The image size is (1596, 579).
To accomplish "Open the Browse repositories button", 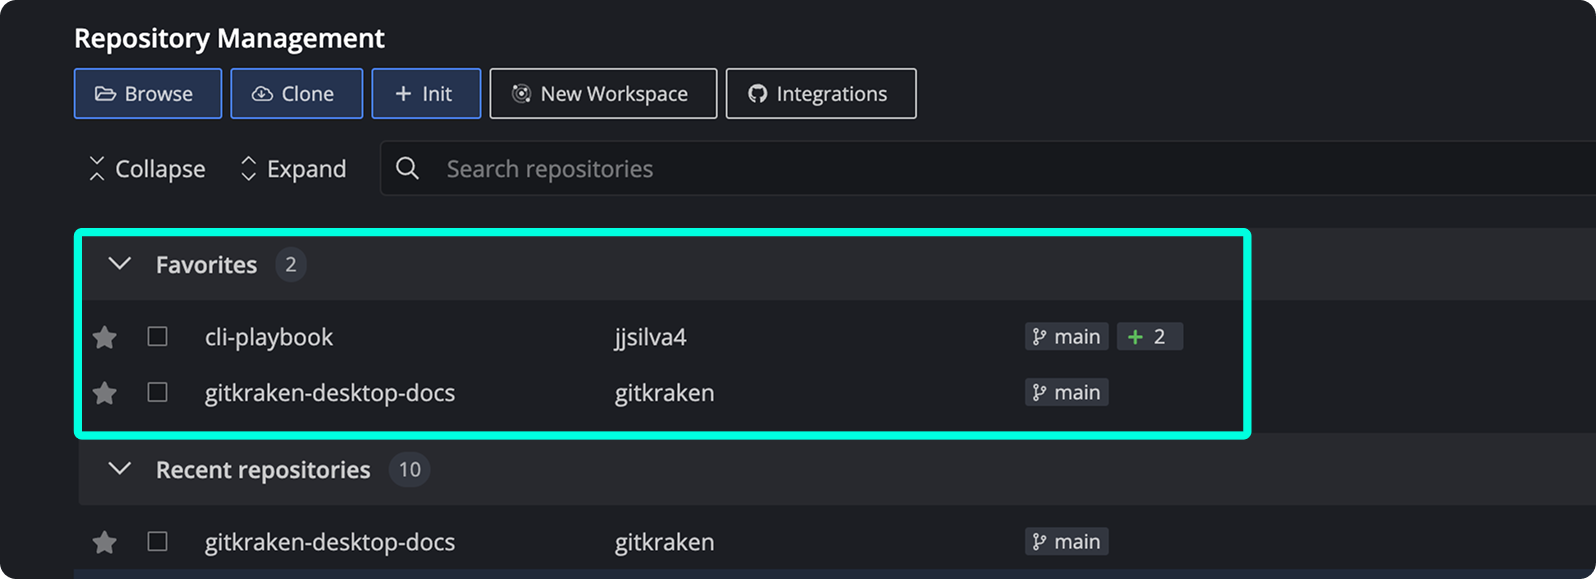I will pos(148,94).
